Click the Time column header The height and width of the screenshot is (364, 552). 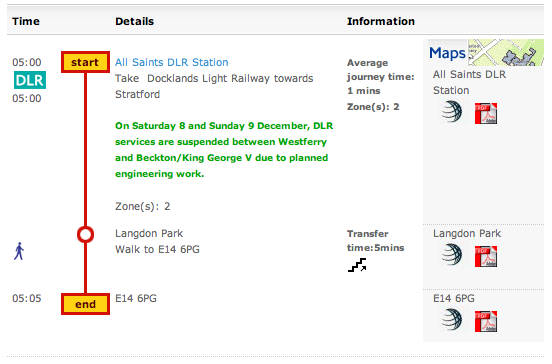(x=26, y=21)
